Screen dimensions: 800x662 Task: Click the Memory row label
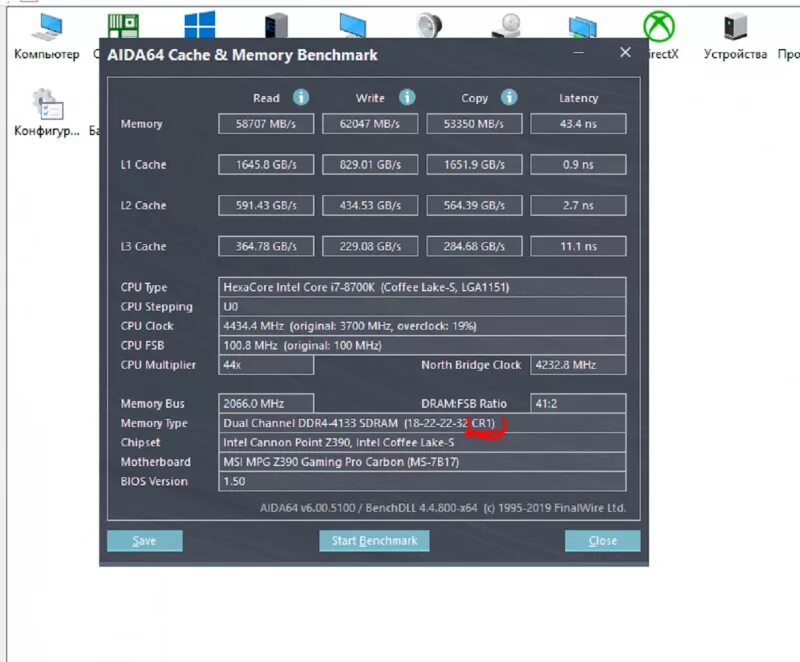pyautogui.click(x=141, y=124)
